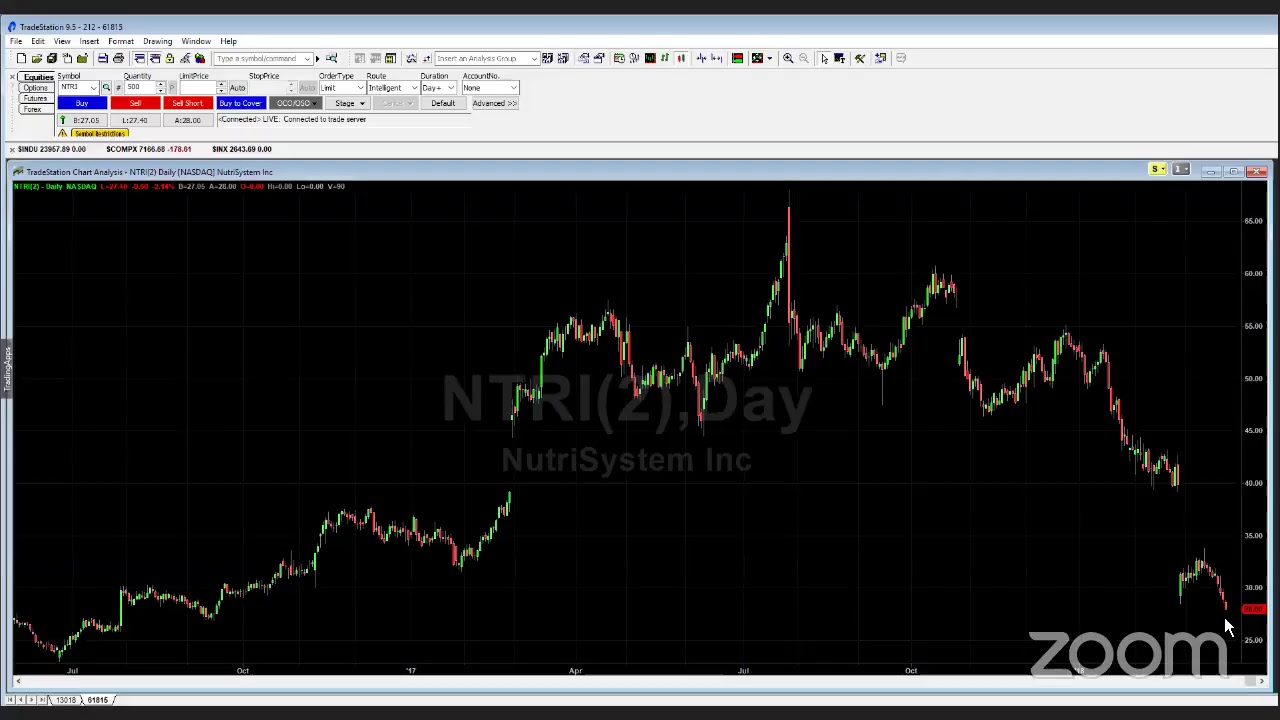1280x720 pixels.
Task: Open the Drawing menu
Action: point(157,41)
